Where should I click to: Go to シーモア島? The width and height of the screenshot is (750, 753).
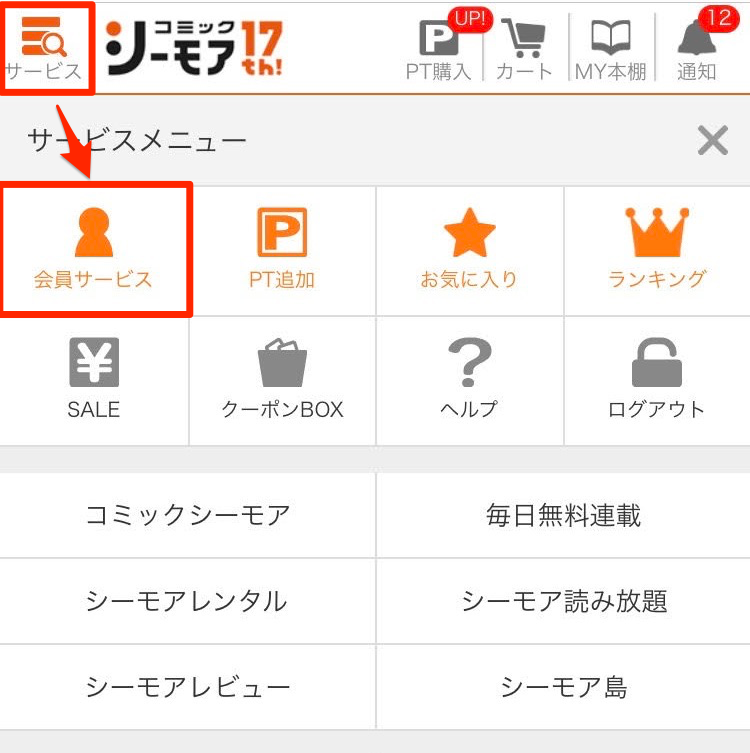(x=564, y=687)
